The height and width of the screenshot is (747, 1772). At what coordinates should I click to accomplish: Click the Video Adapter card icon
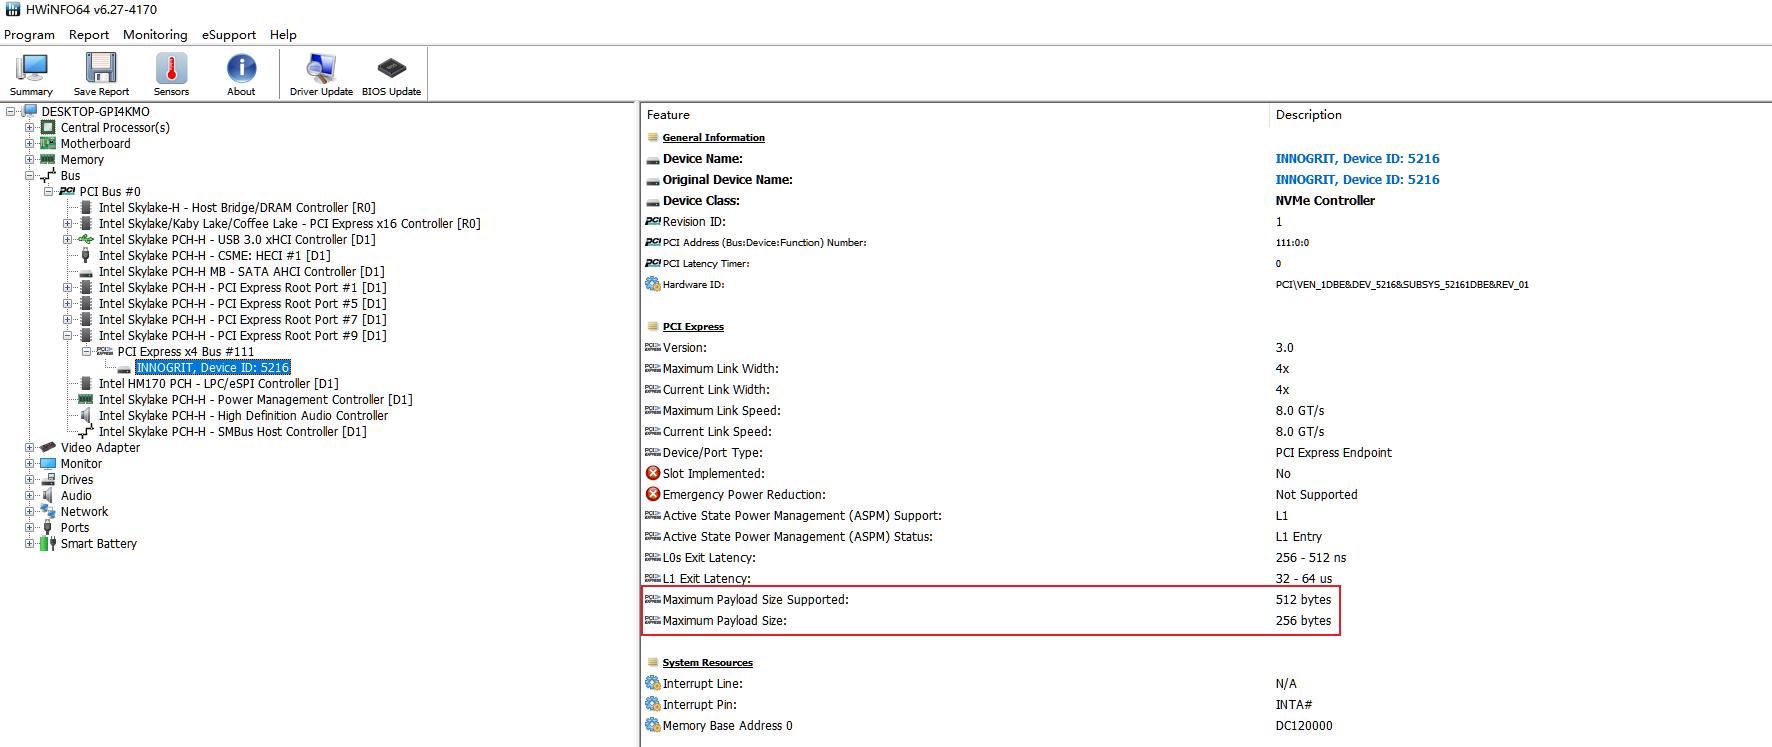(48, 448)
